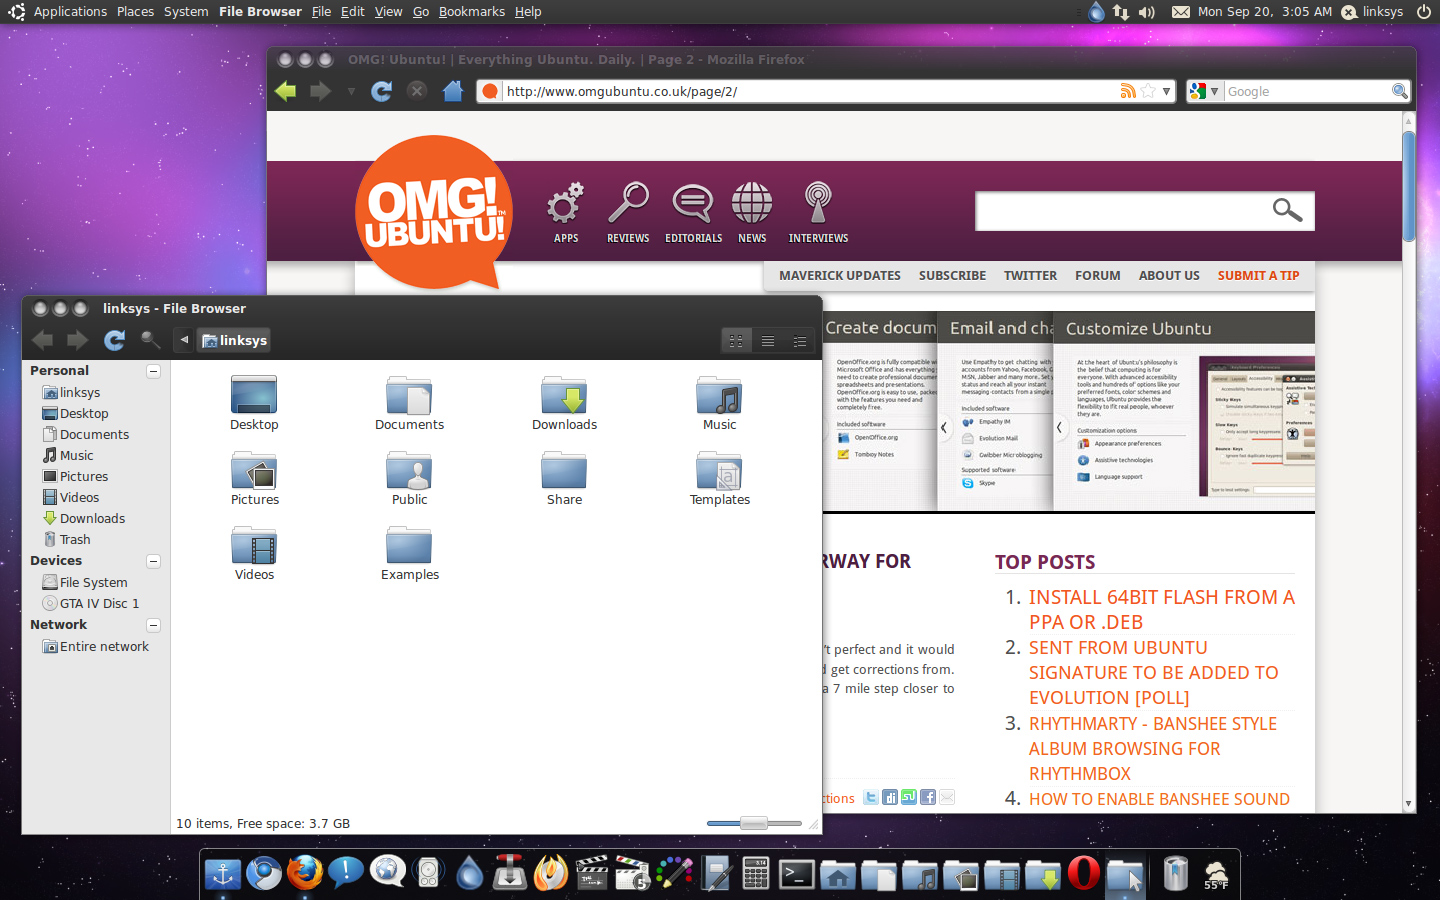Click the Firefox back arrow button
This screenshot has height=900, width=1440.
(286, 91)
